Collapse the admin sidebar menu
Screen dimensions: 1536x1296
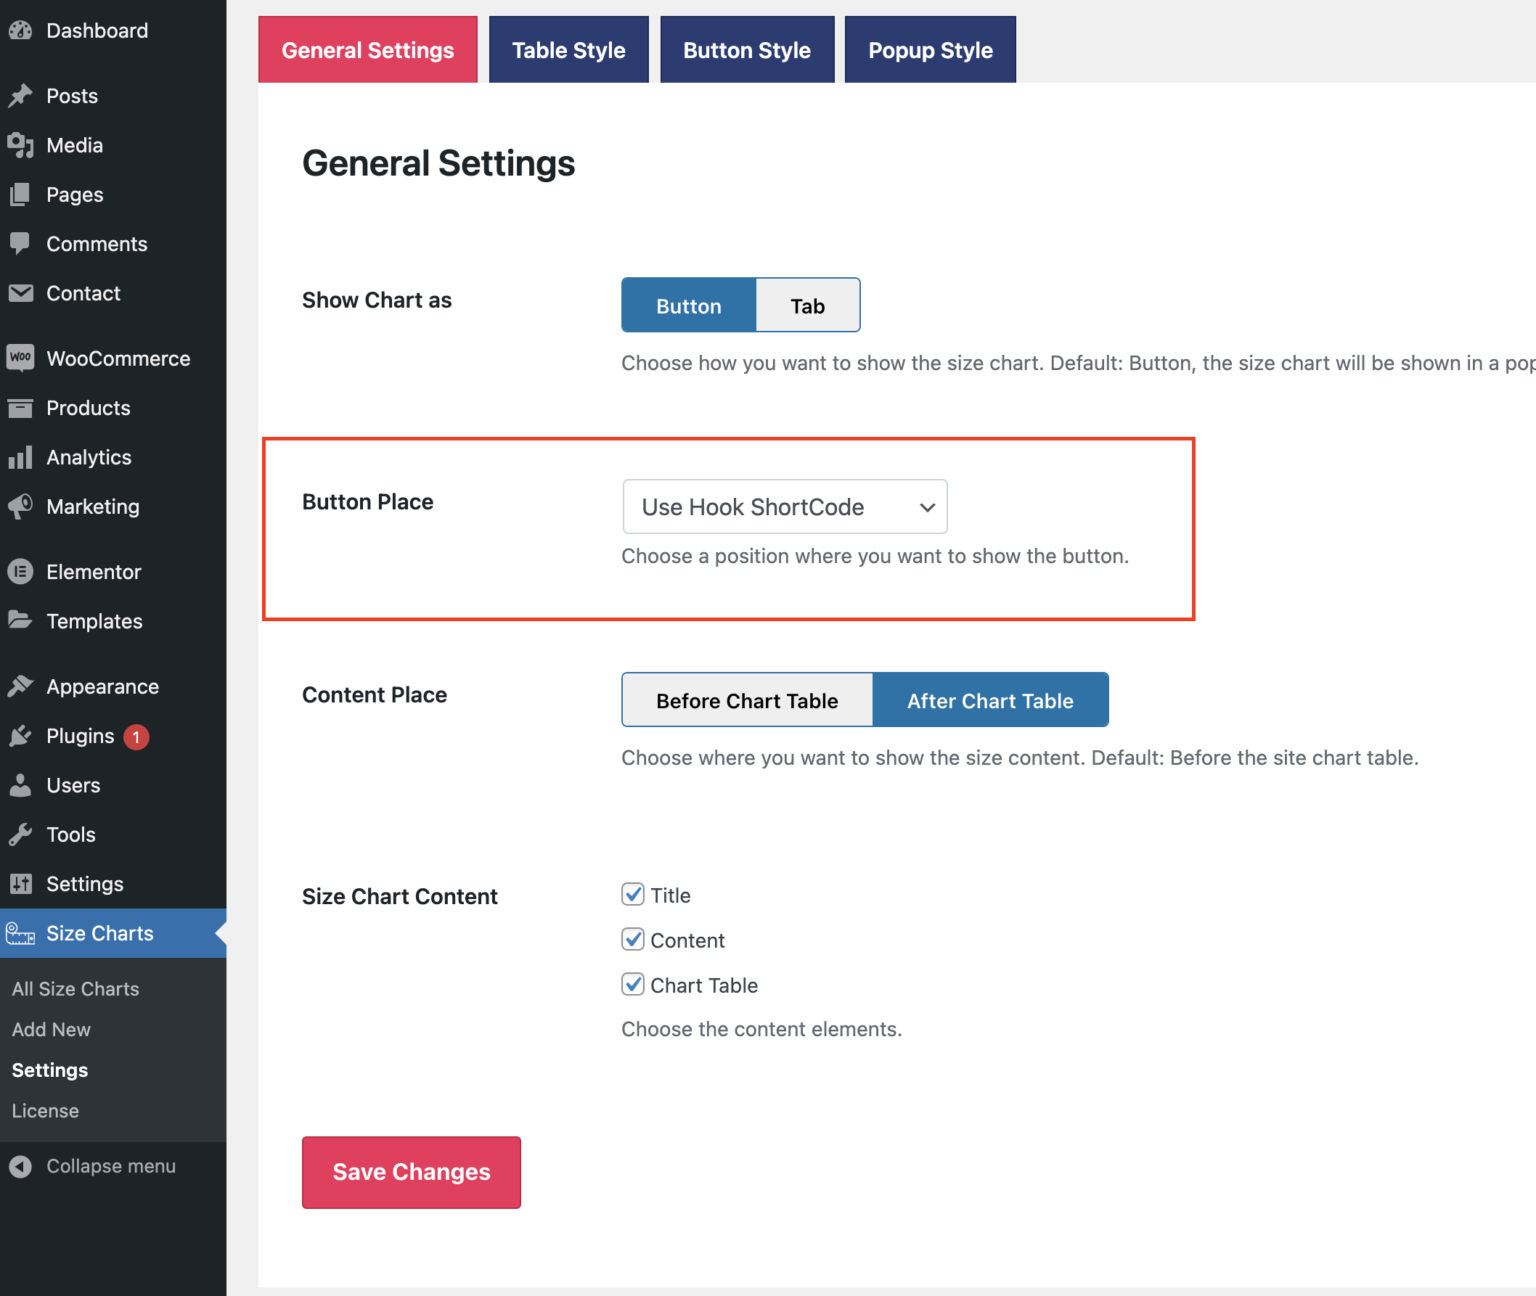pyautogui.click(x=110, y=1166)
